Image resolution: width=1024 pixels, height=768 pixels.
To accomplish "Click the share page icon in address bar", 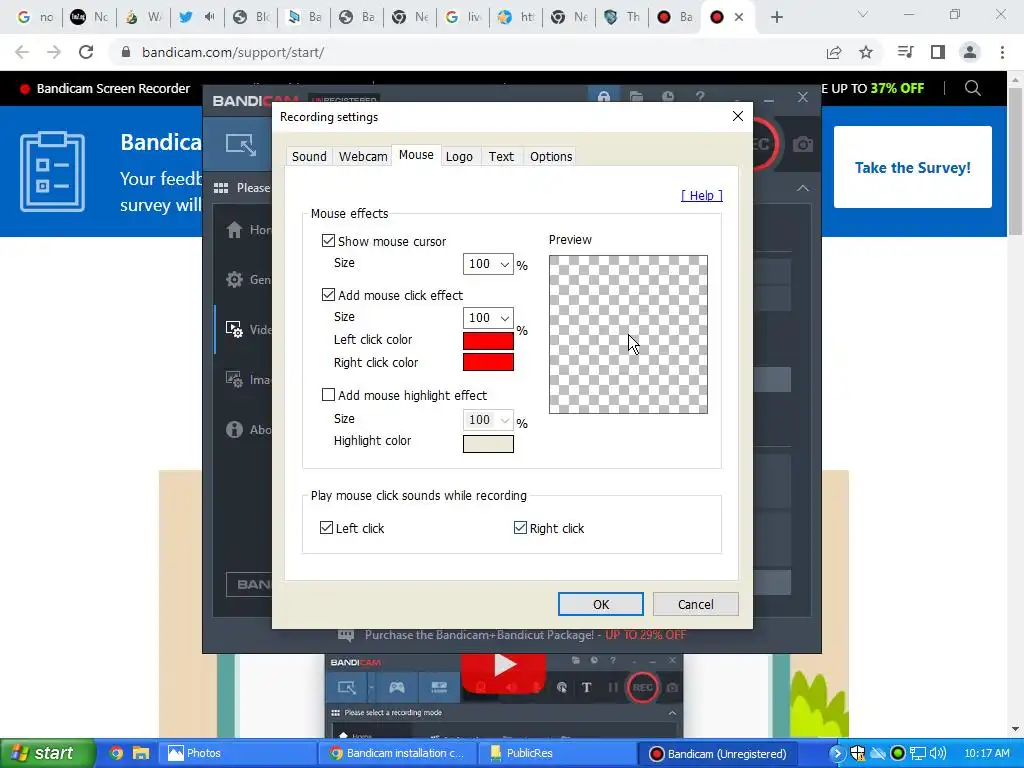I will [834, 52].
